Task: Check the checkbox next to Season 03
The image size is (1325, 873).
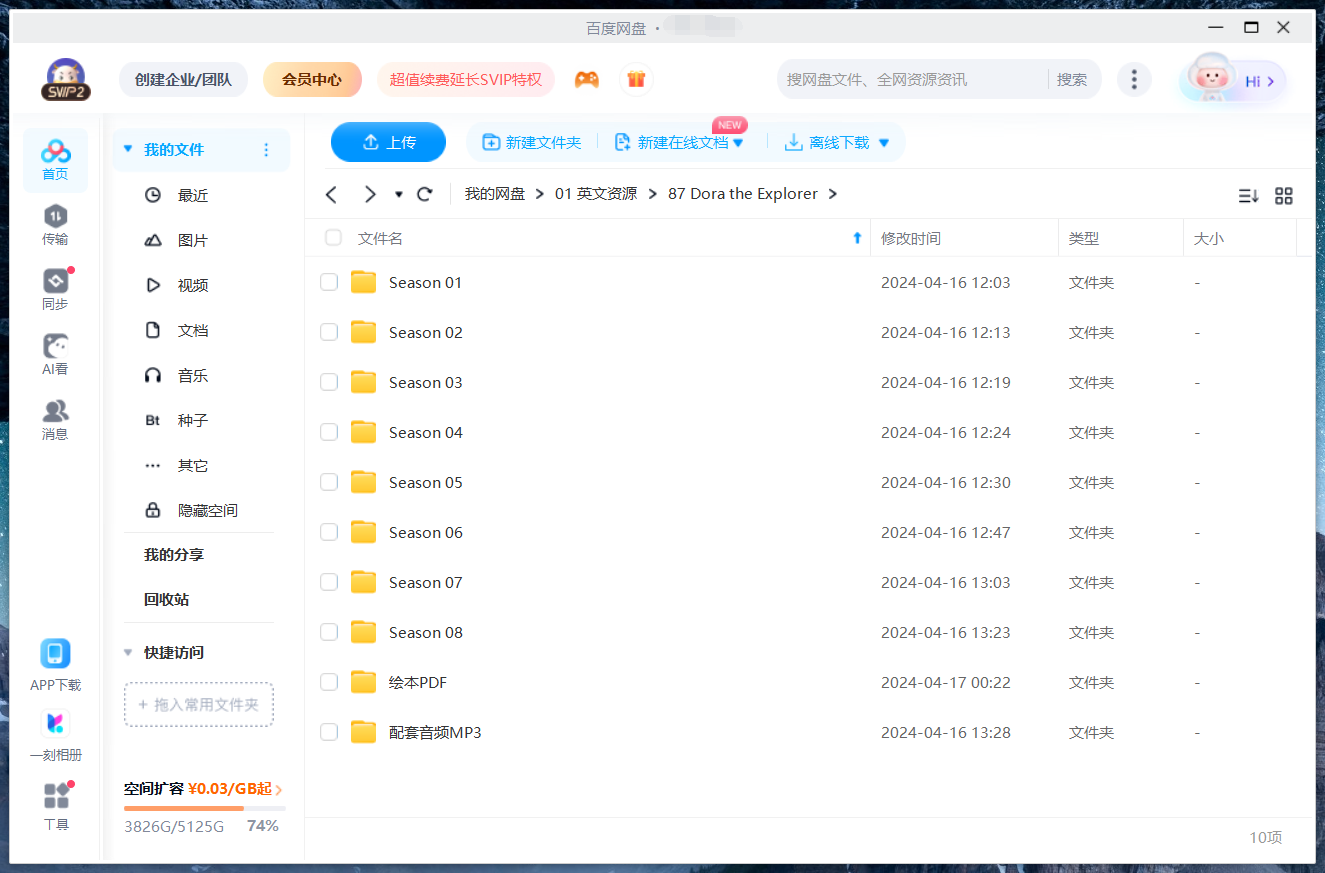Action: tap(329, 381)
